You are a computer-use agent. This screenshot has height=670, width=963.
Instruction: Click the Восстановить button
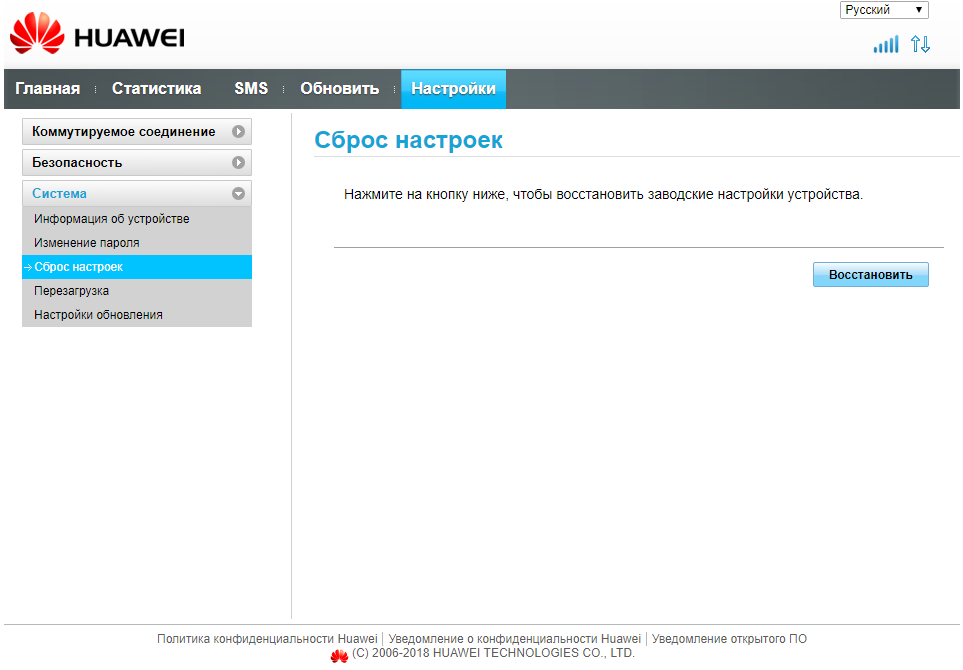tap(870, 275)
